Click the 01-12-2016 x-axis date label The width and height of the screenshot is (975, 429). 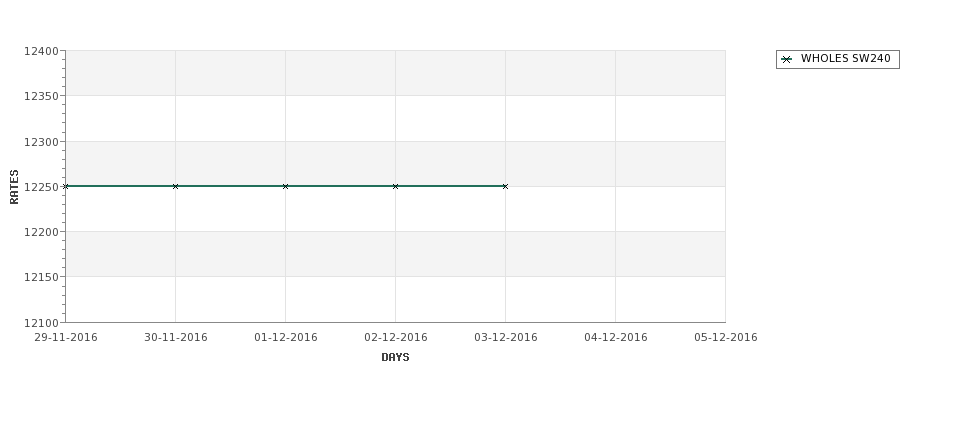[285, 338]
